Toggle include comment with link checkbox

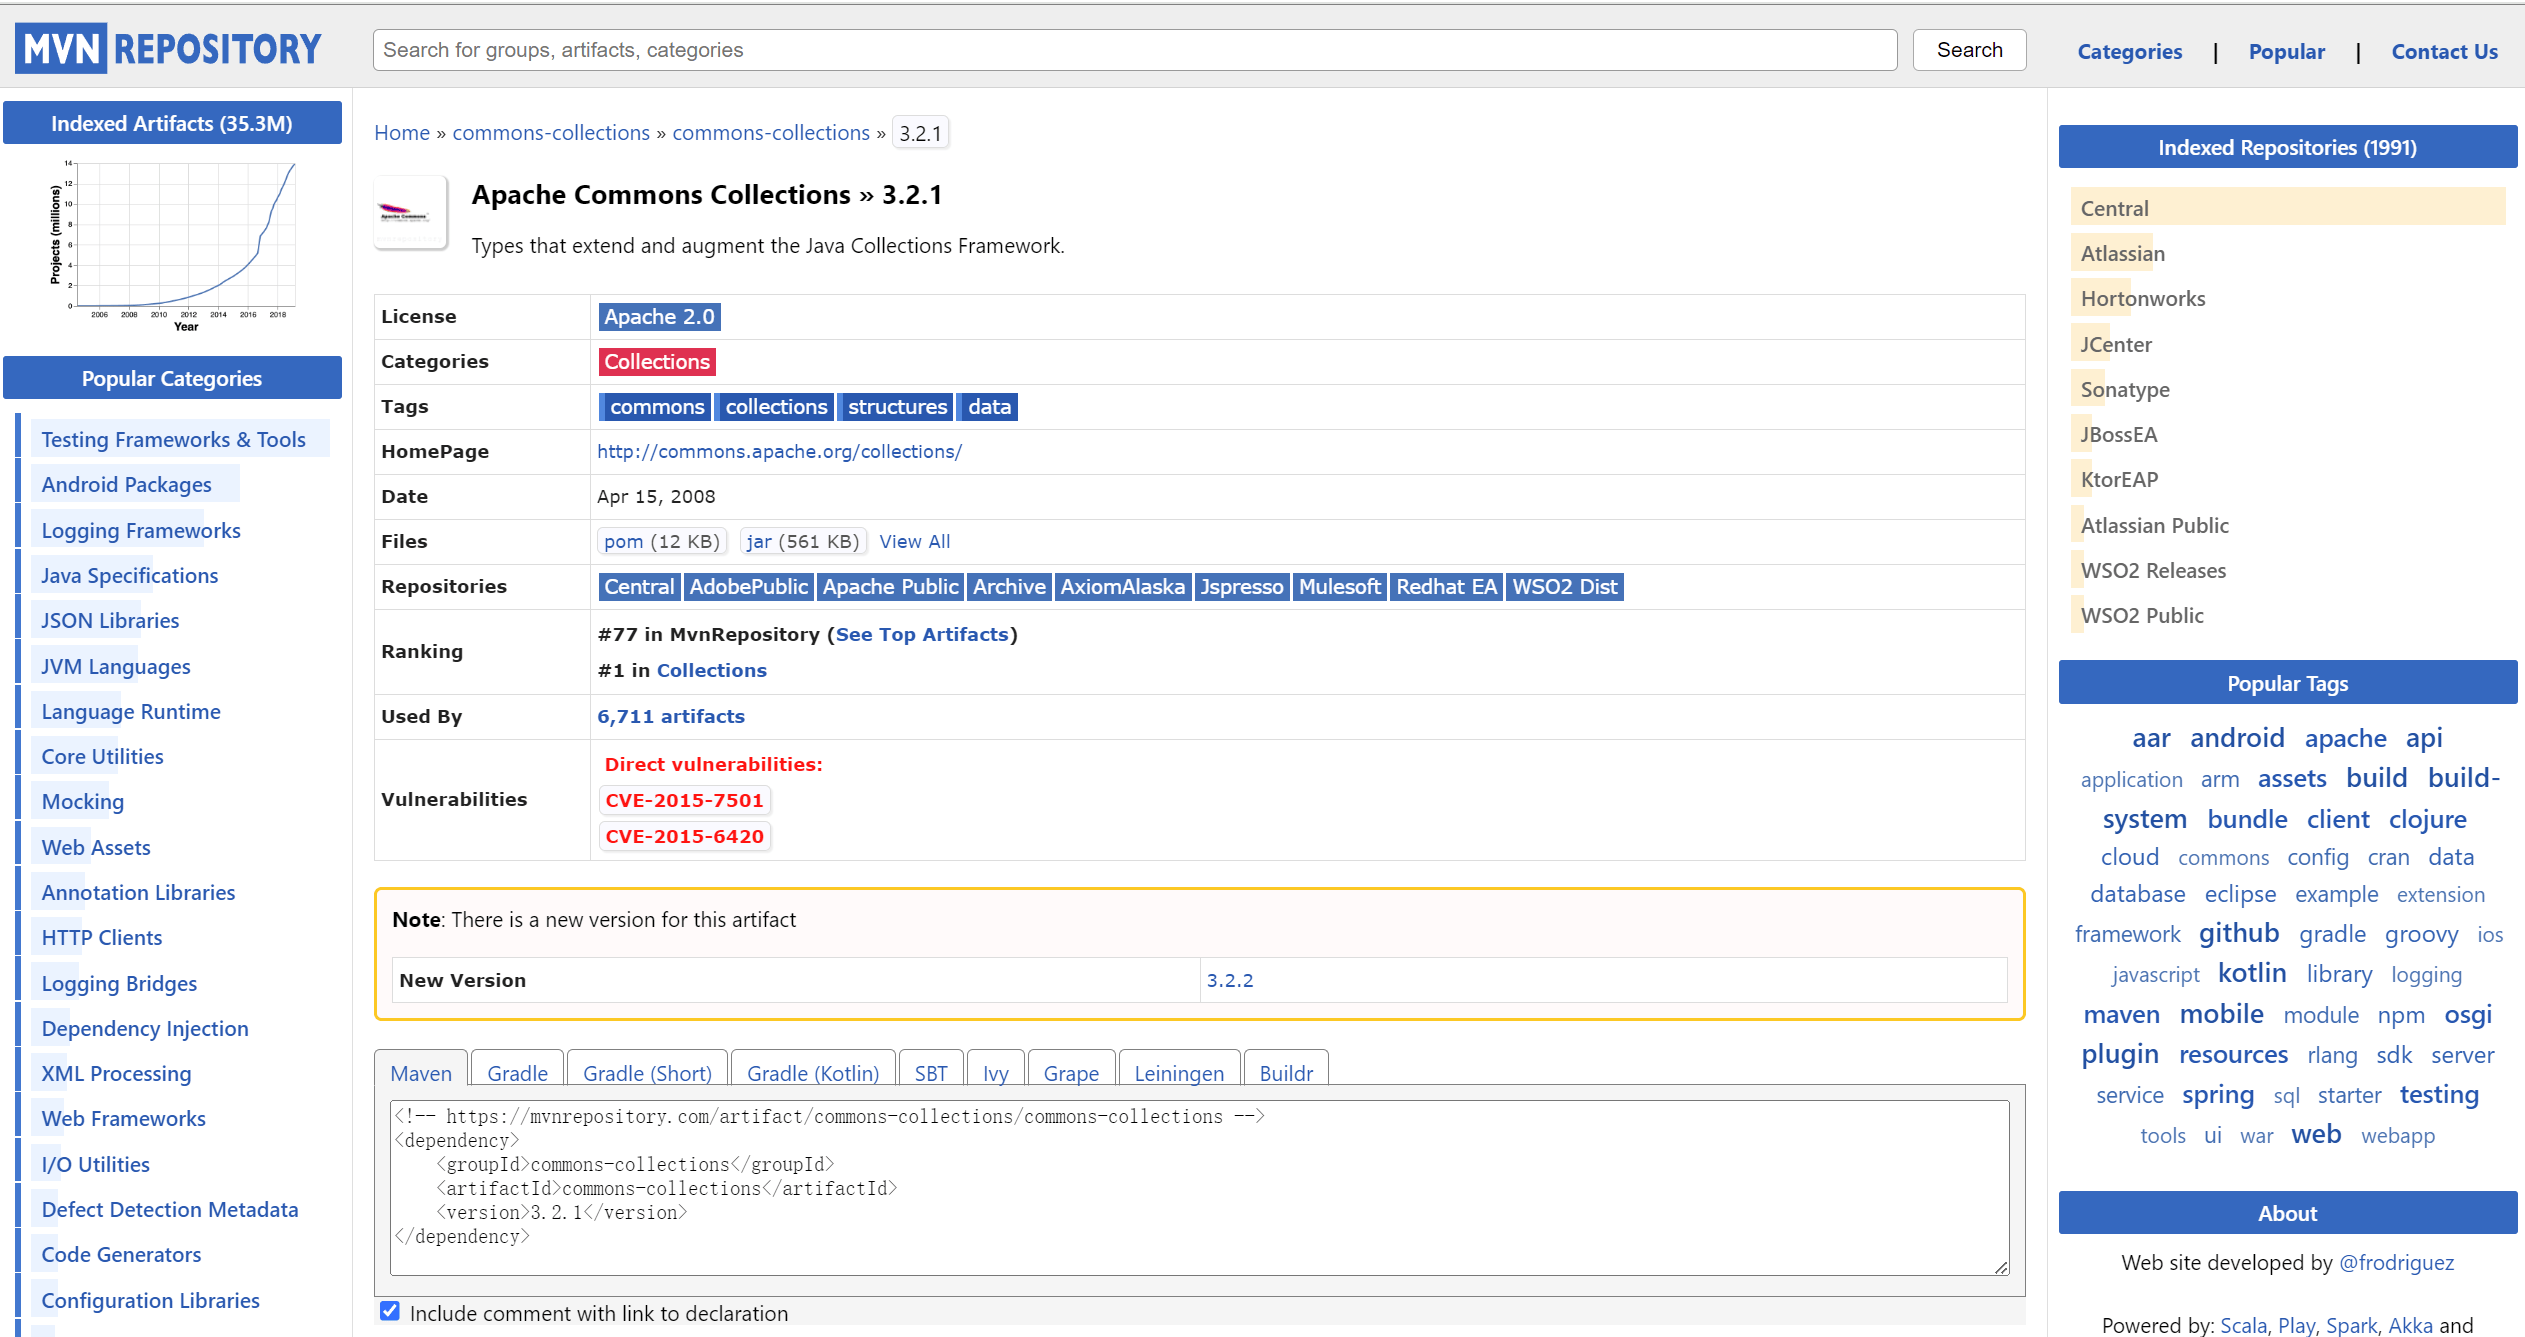(x=390, y=1311)
